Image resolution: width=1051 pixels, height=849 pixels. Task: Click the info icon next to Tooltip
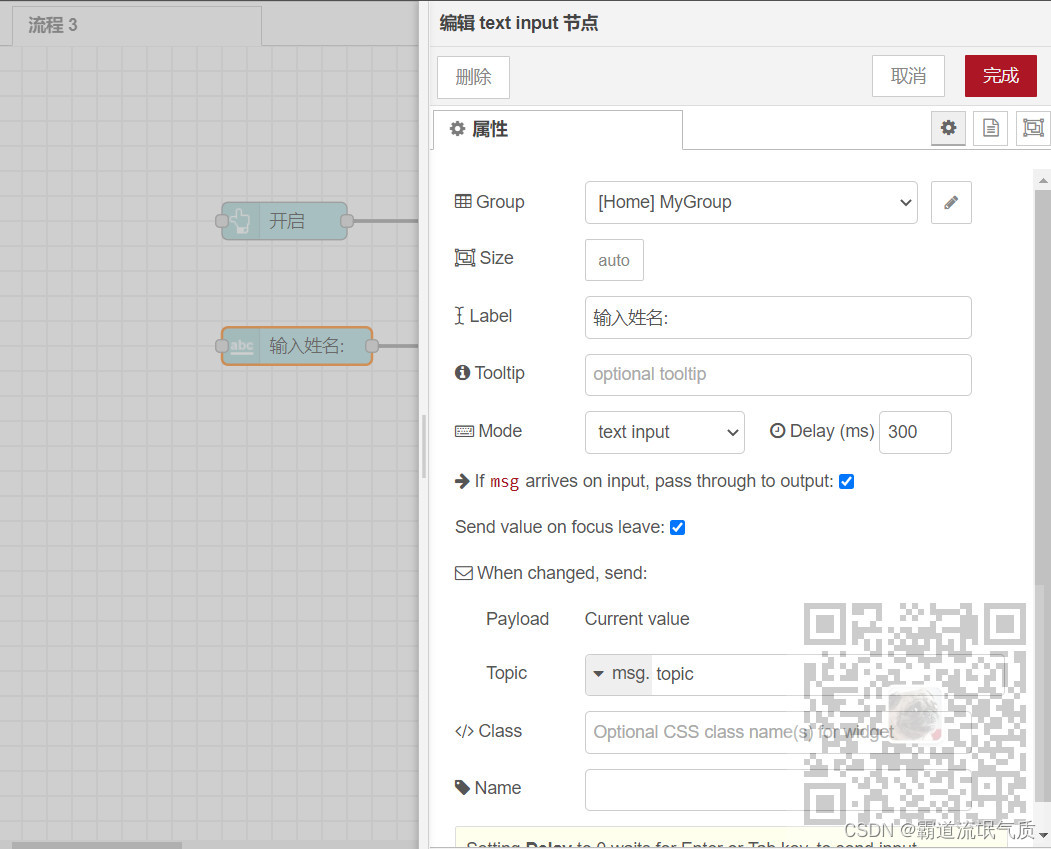461,373
